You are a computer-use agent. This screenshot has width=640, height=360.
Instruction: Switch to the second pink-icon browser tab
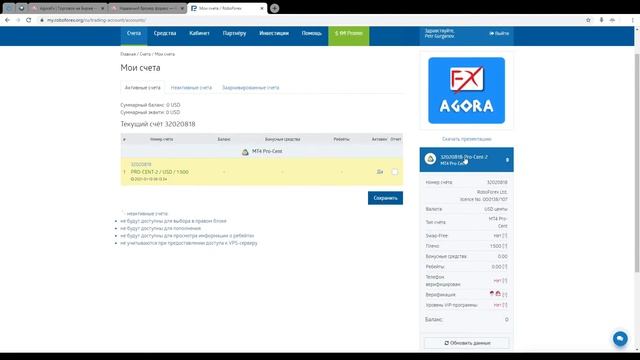[x=147, y=8]
